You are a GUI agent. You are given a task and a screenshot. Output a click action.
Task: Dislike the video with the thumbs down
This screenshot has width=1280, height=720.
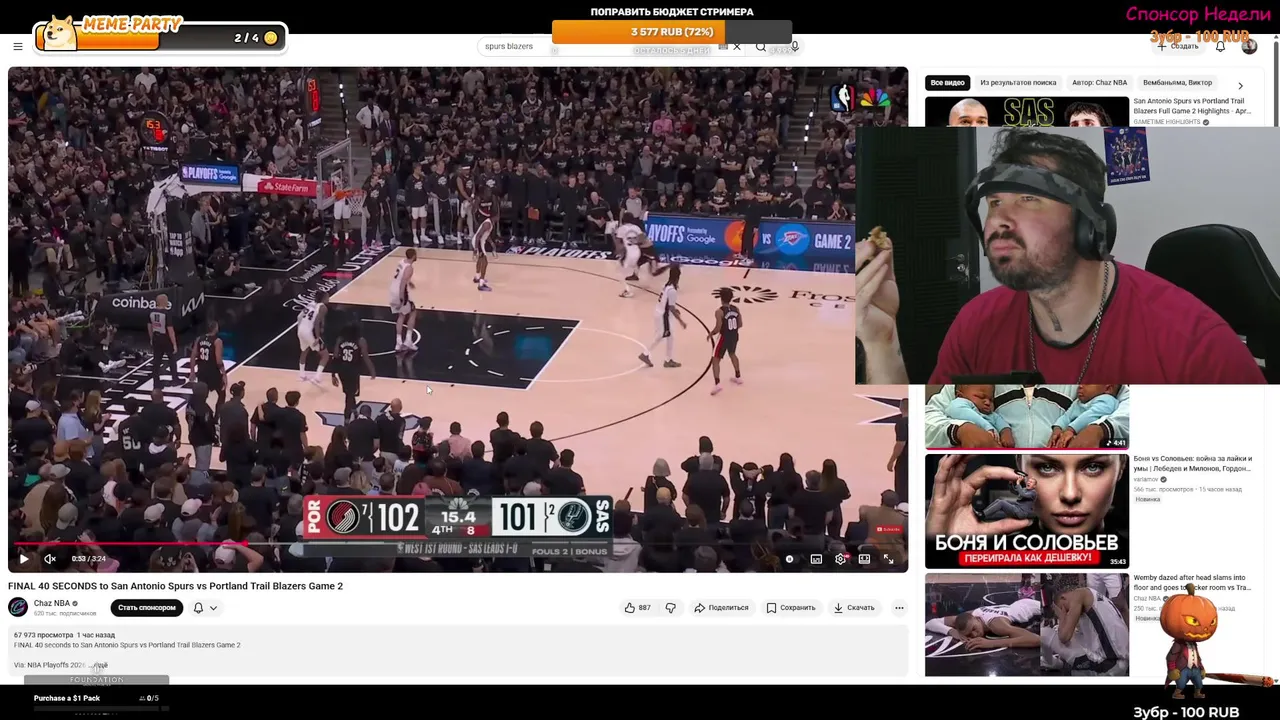671,607
